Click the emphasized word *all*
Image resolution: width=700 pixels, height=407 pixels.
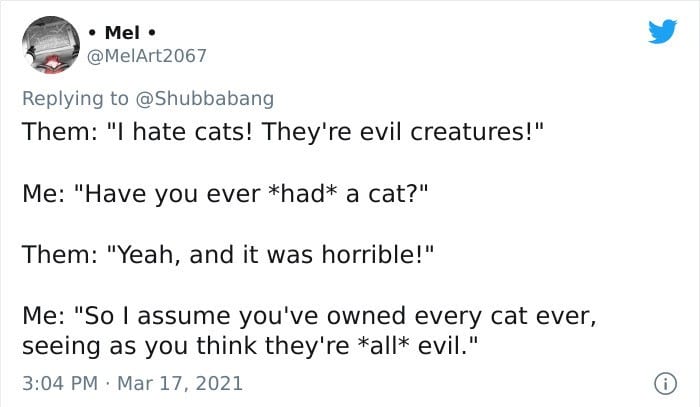[387, 346]
